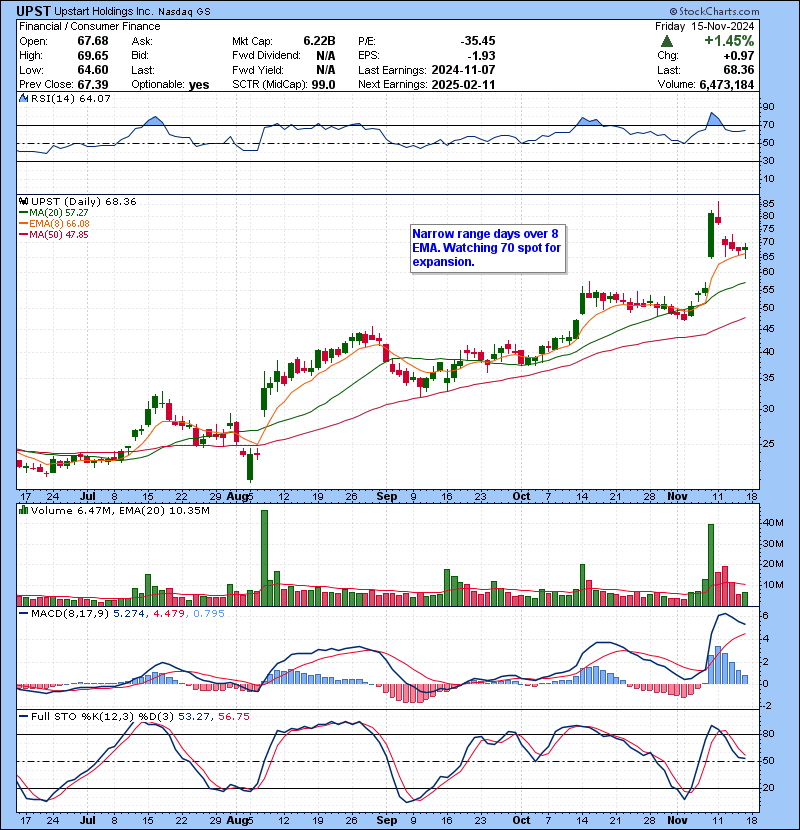Click the stochastic %K value 53.27

coord(194,716)
